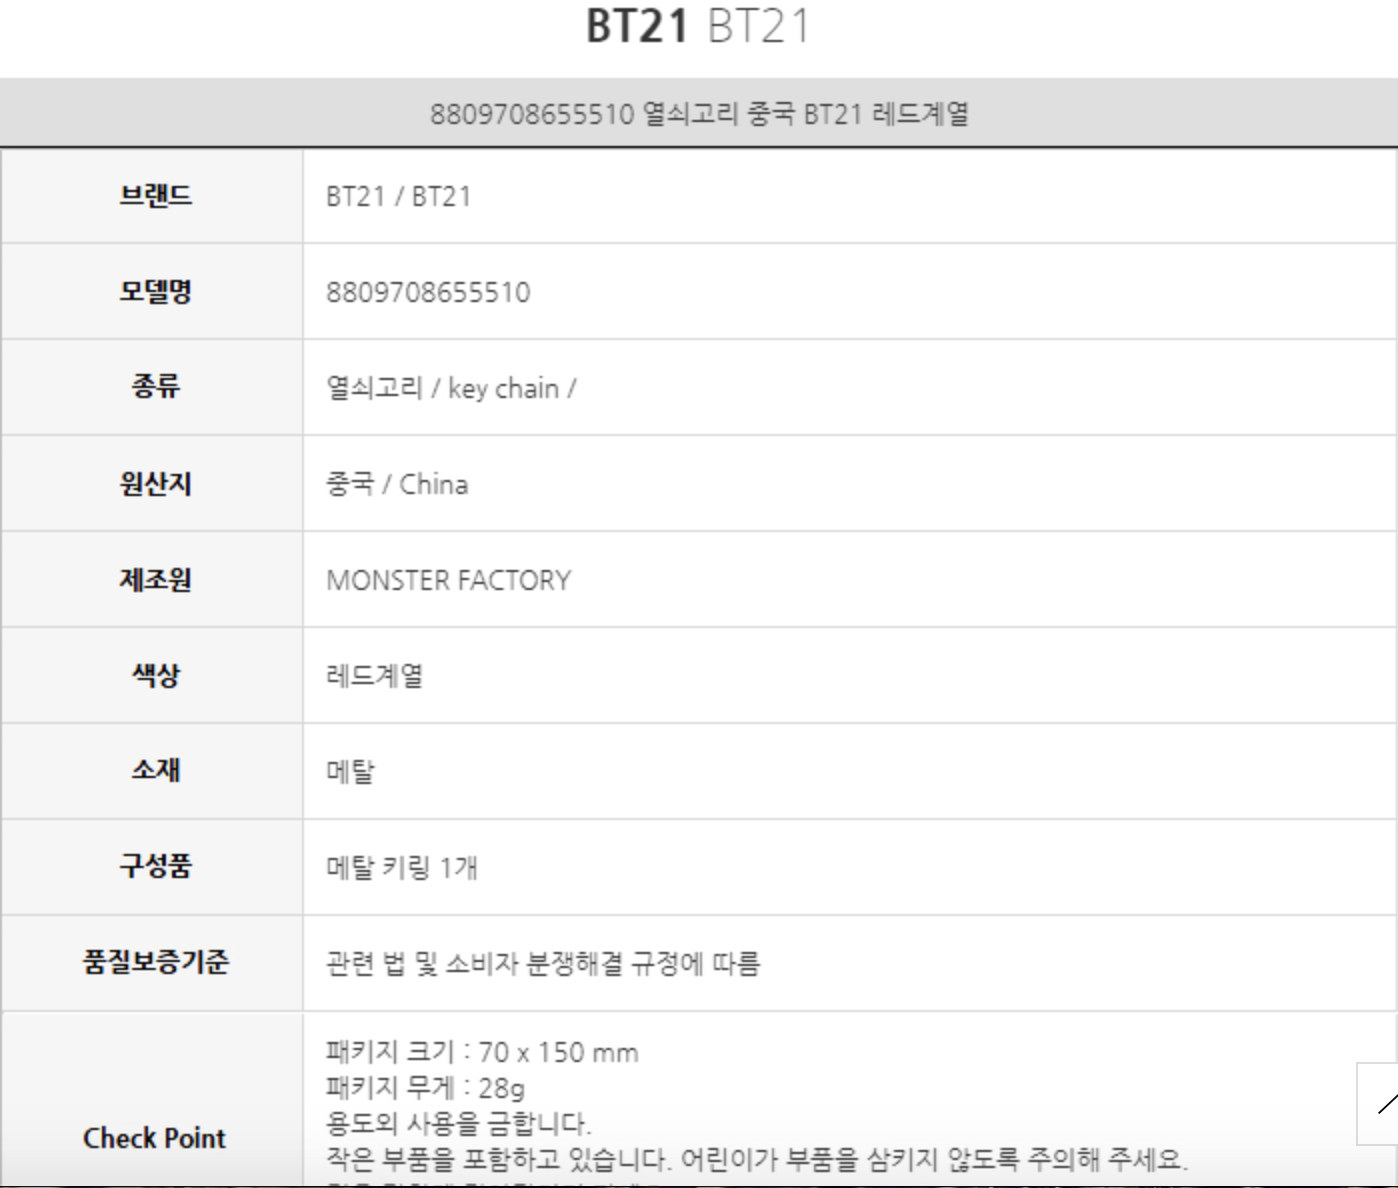Click the 패키지 크기 : 70 x 150 mm line
The width and height of the screenshot is (1398, 1188).
click(482, 1052)
